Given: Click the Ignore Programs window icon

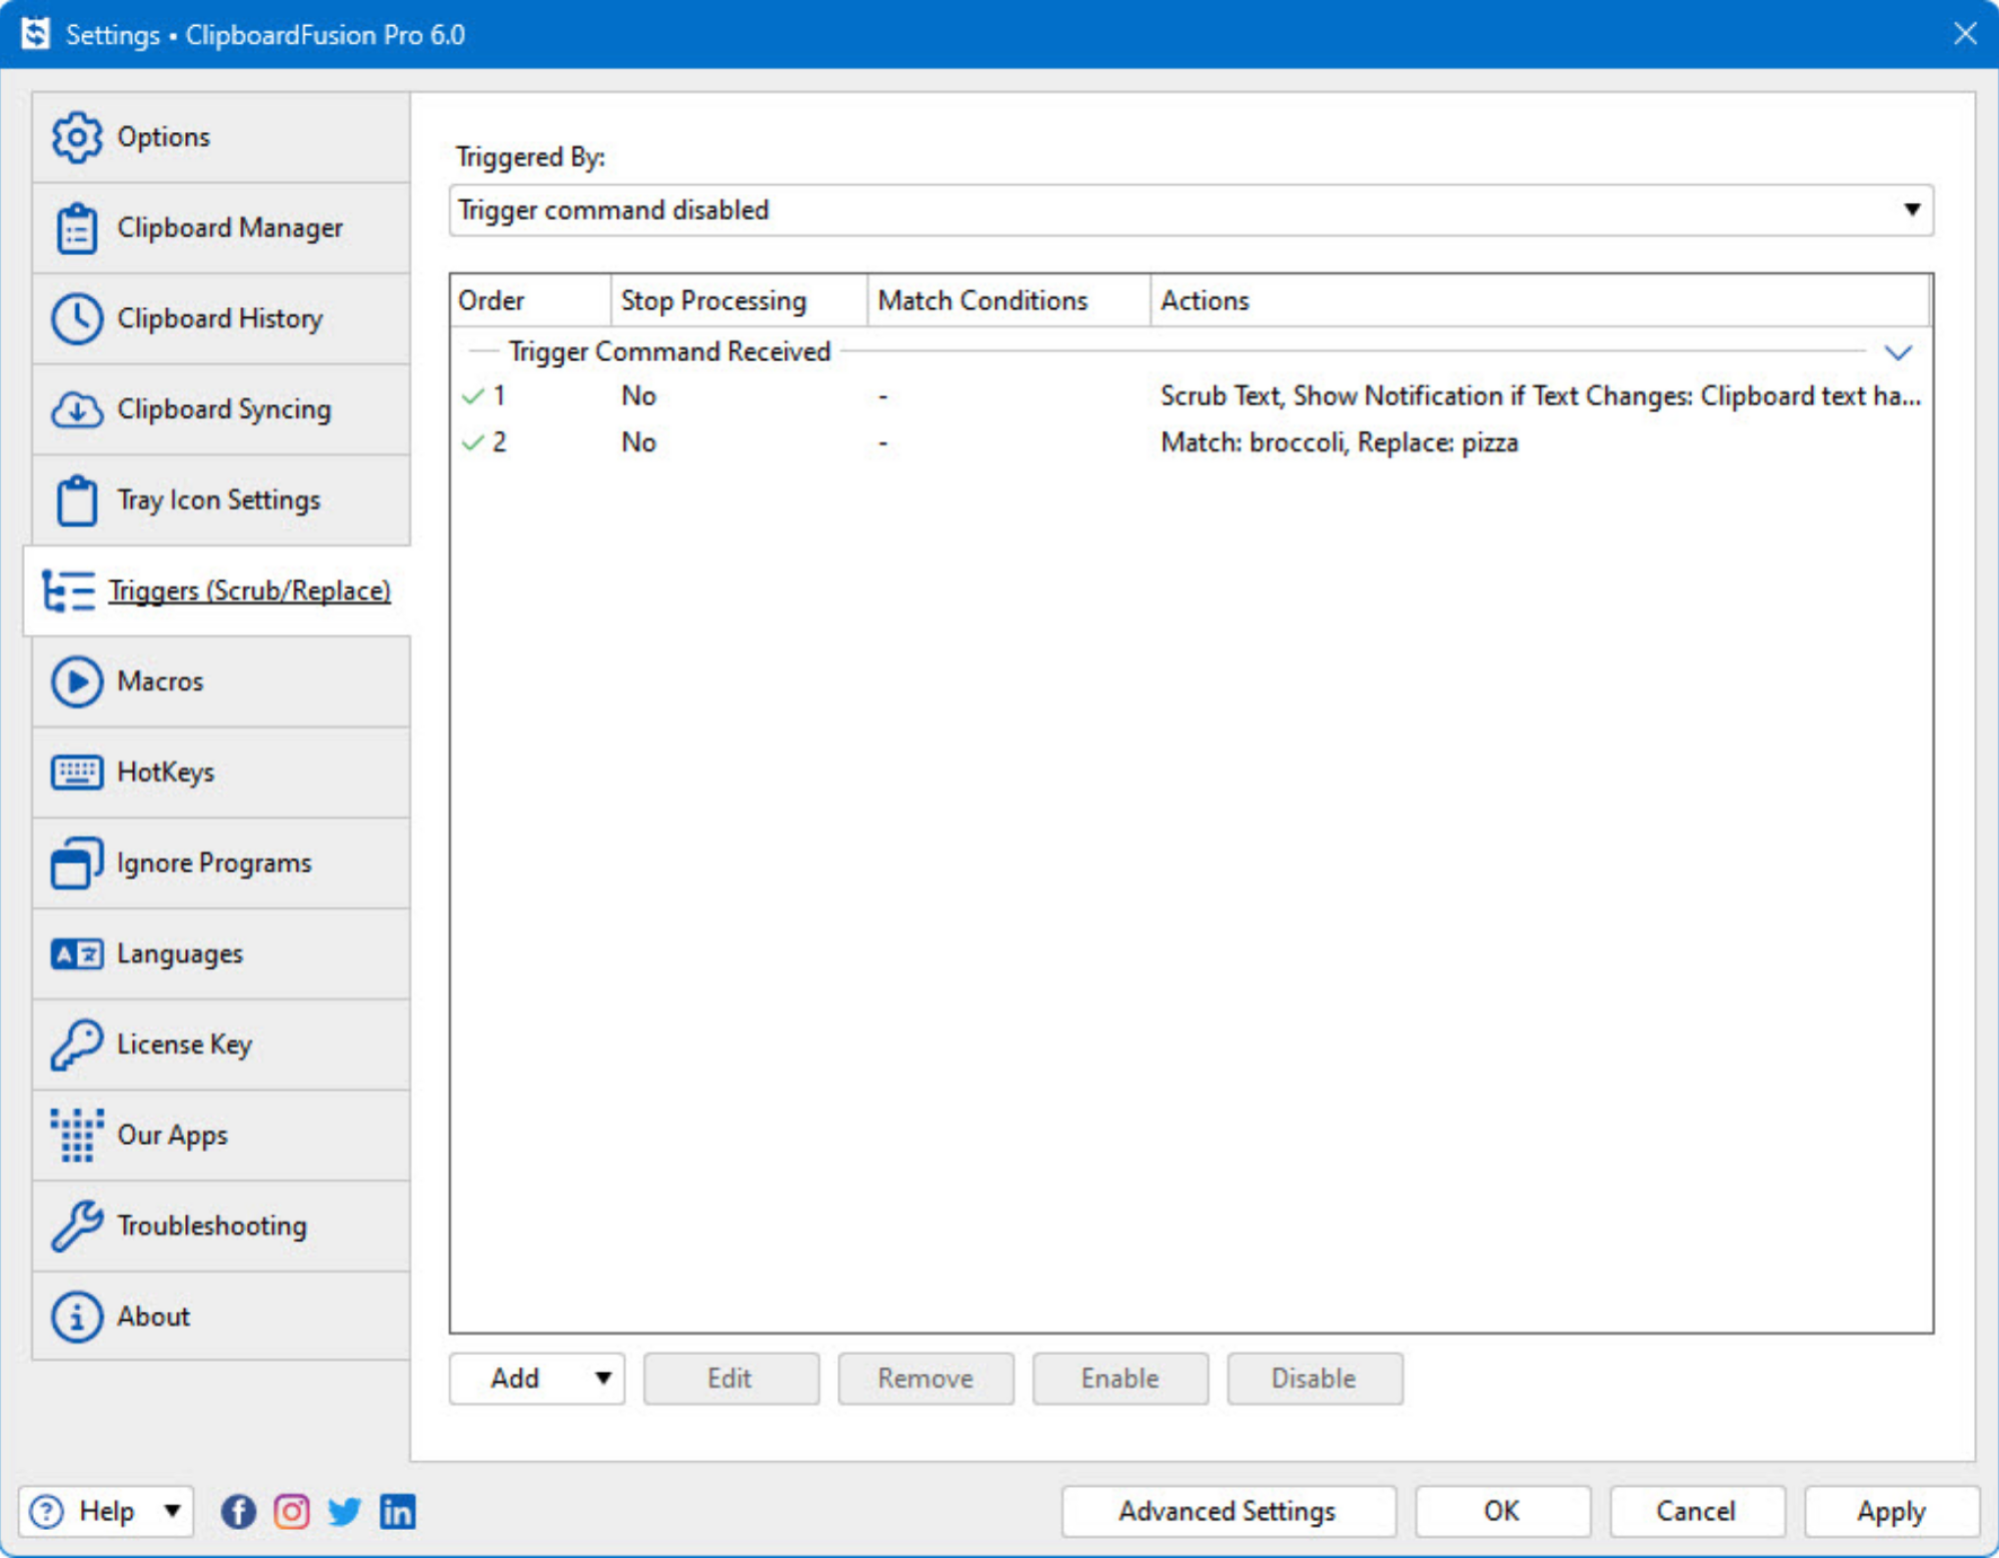Looking at the screenshot, I should (77, 863).
